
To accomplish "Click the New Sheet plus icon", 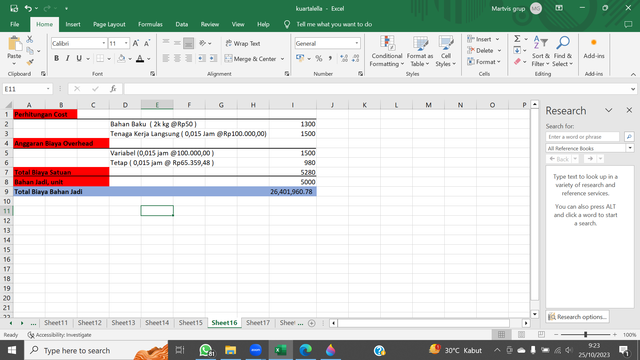I will tap(312, 323).
